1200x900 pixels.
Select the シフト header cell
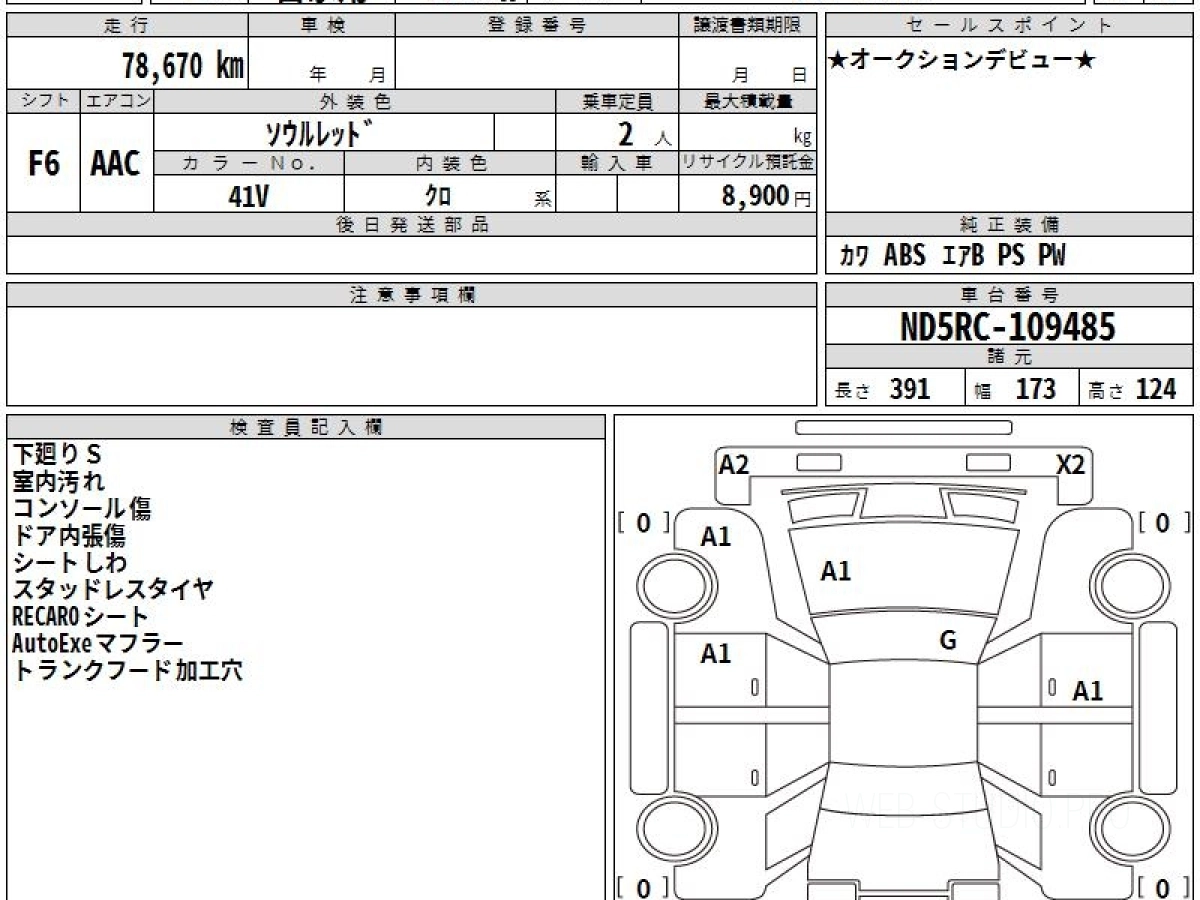44,101
